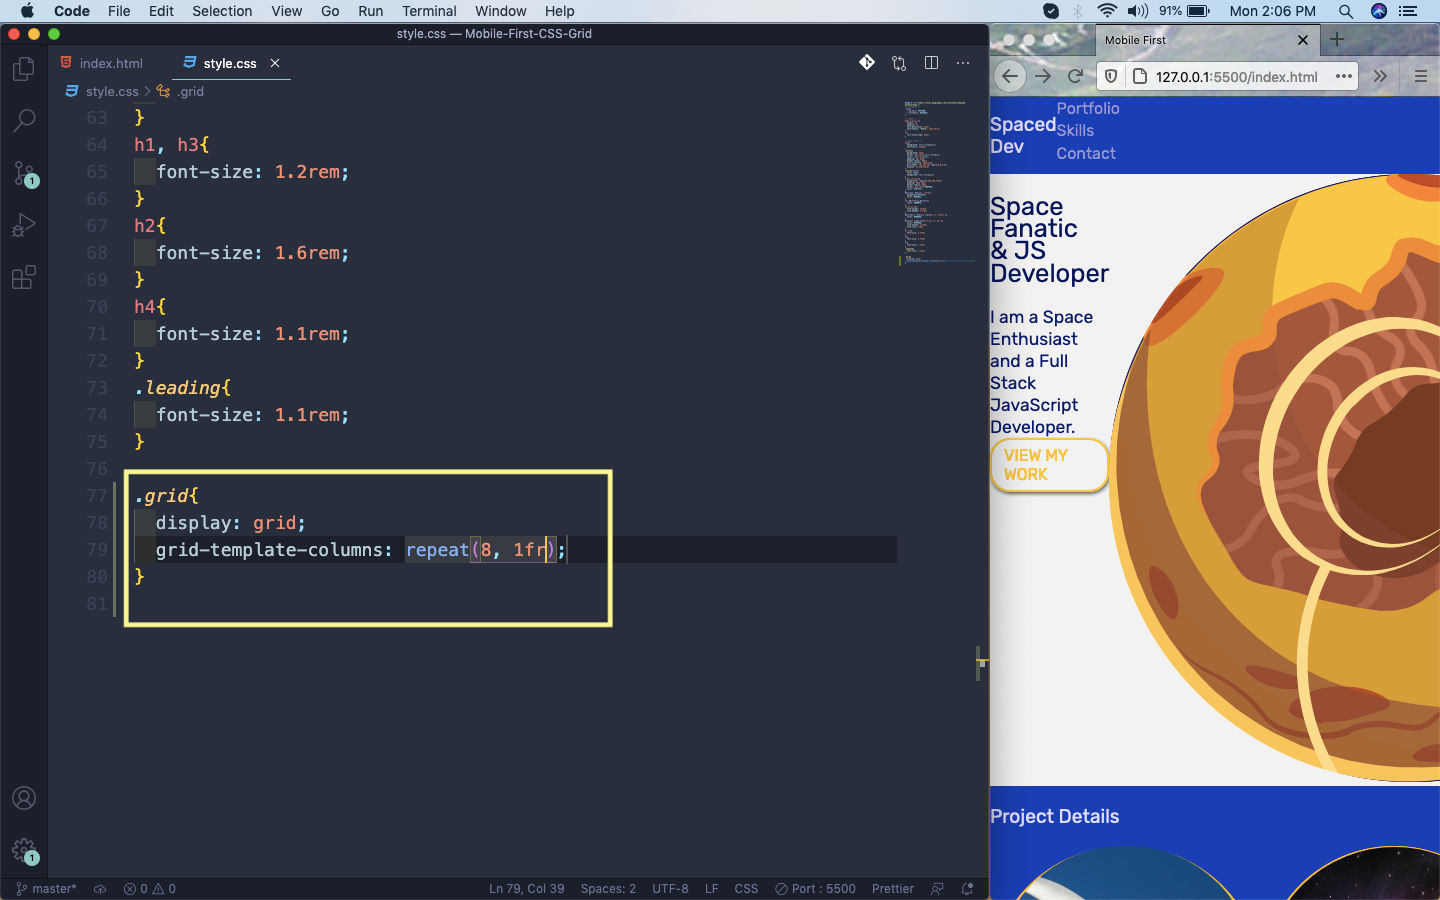Open the Go menu
Screen dimensions: 1440x900
click(330, 11)
